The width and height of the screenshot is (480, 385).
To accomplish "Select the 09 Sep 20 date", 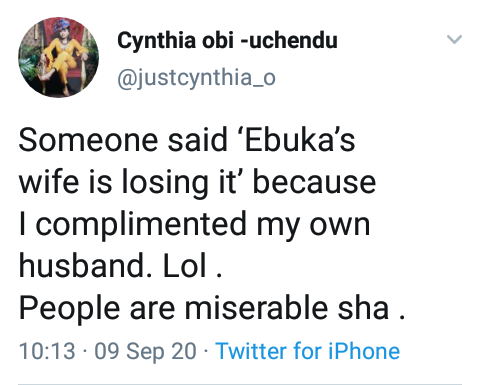I will click(145, 352).
